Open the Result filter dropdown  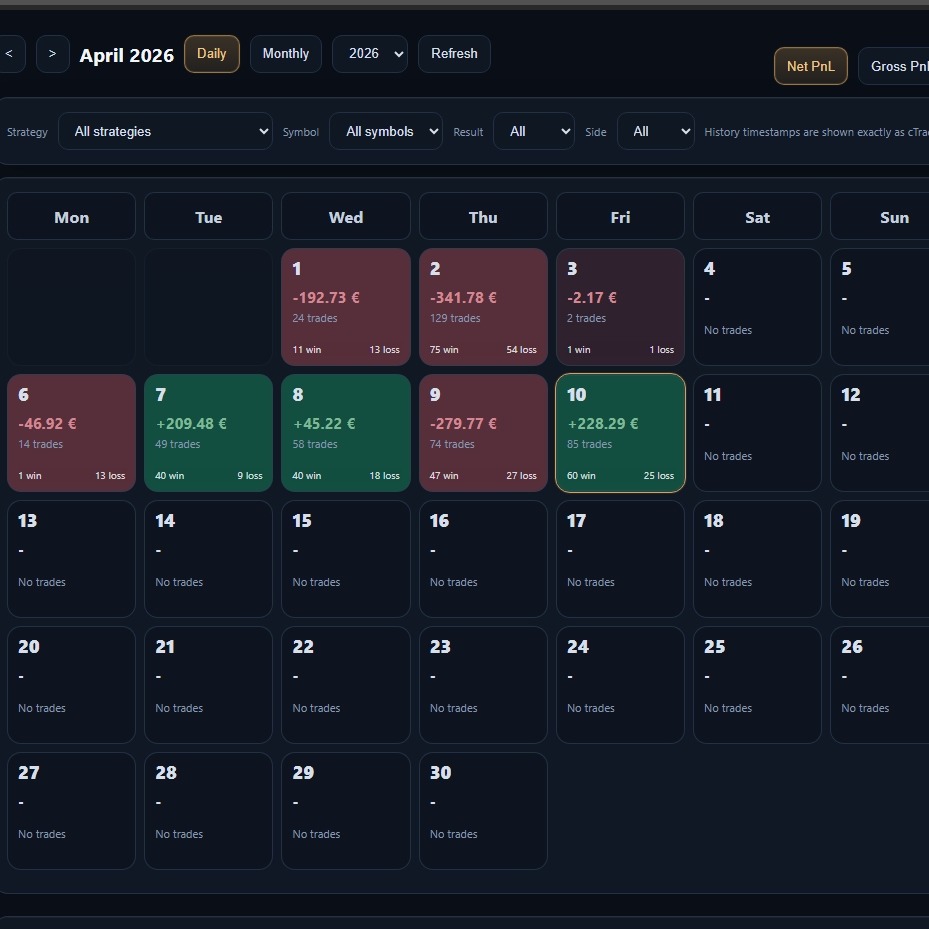534,131
